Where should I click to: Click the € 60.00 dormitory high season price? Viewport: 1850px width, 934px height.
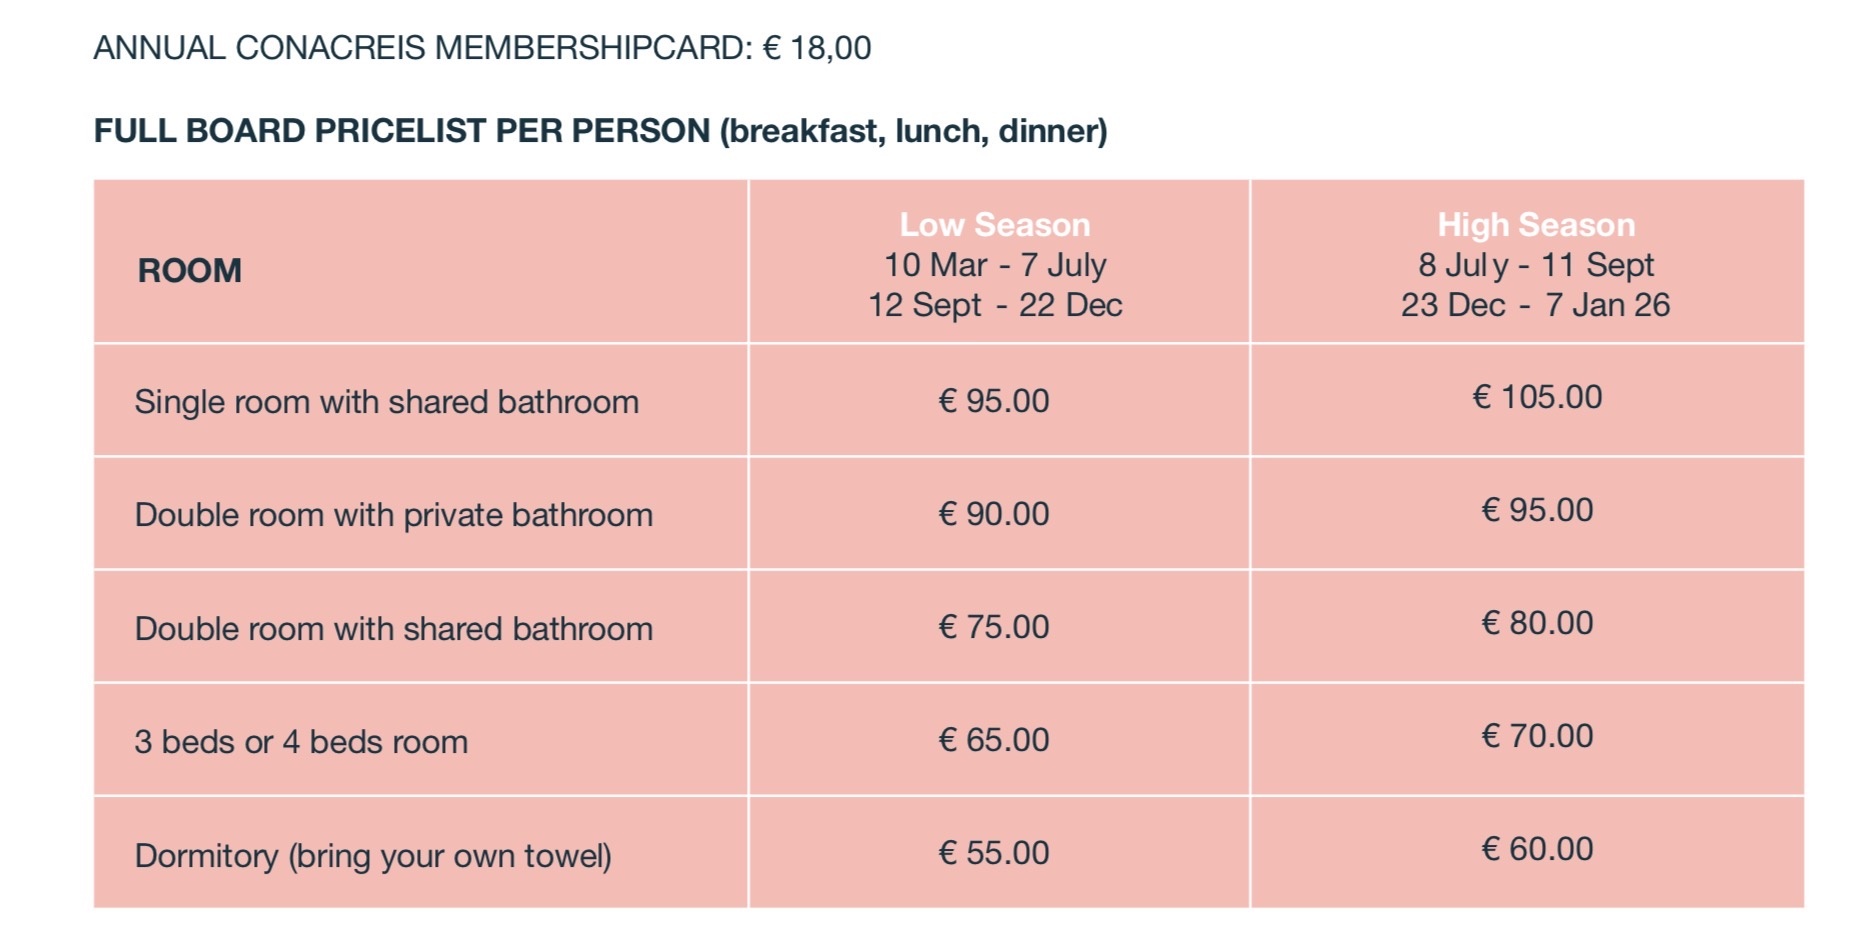[x=1537, y=849]
